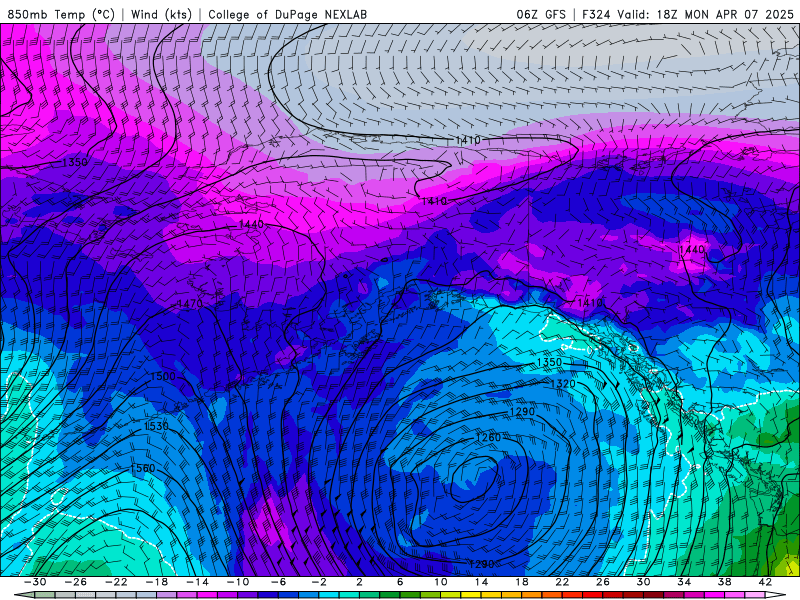Click the 1350 contour label beside the 1320 label
Image resolution: width=800 pixels, height=600 pixels.
tap(549, 362)
